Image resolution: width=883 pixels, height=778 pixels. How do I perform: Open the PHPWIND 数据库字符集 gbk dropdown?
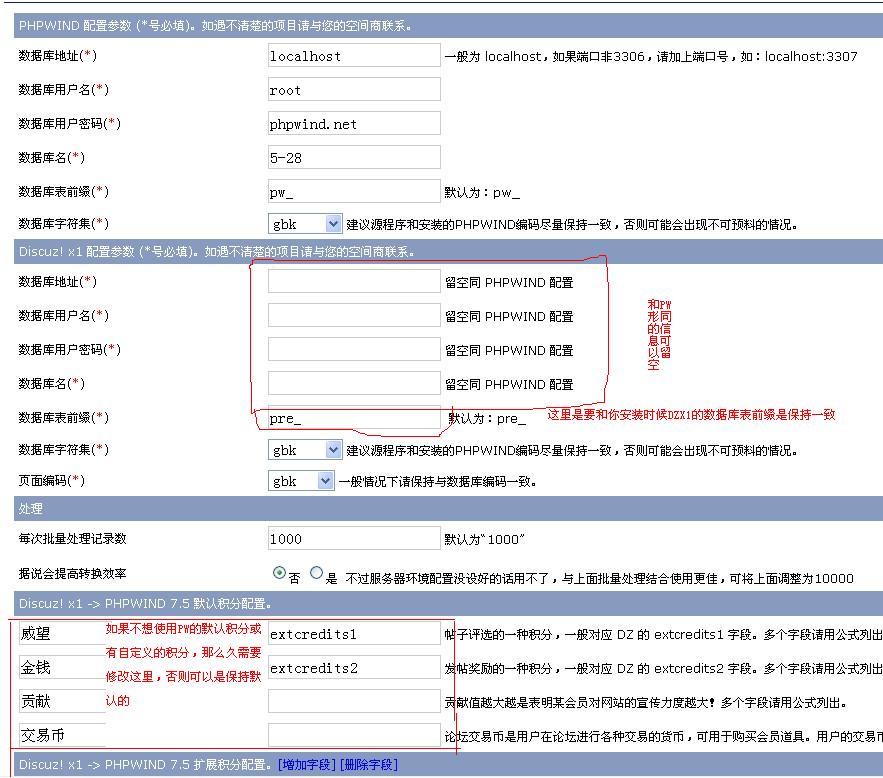tap(305, 223)
